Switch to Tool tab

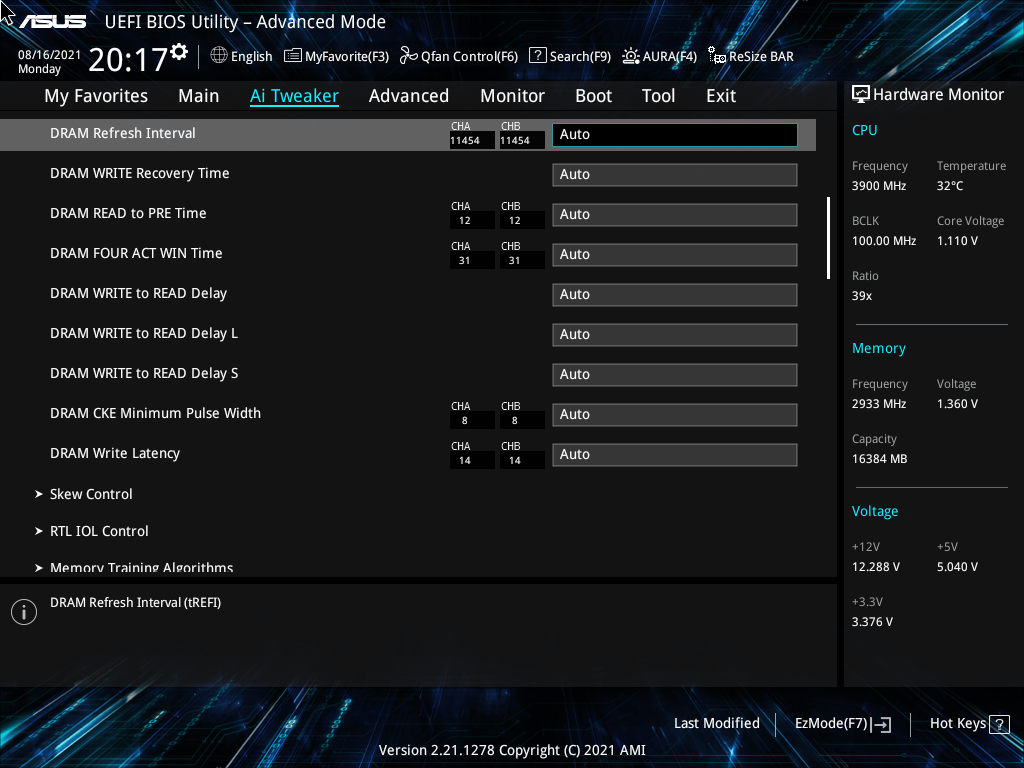pyautogui.click(x=658, y=96)
